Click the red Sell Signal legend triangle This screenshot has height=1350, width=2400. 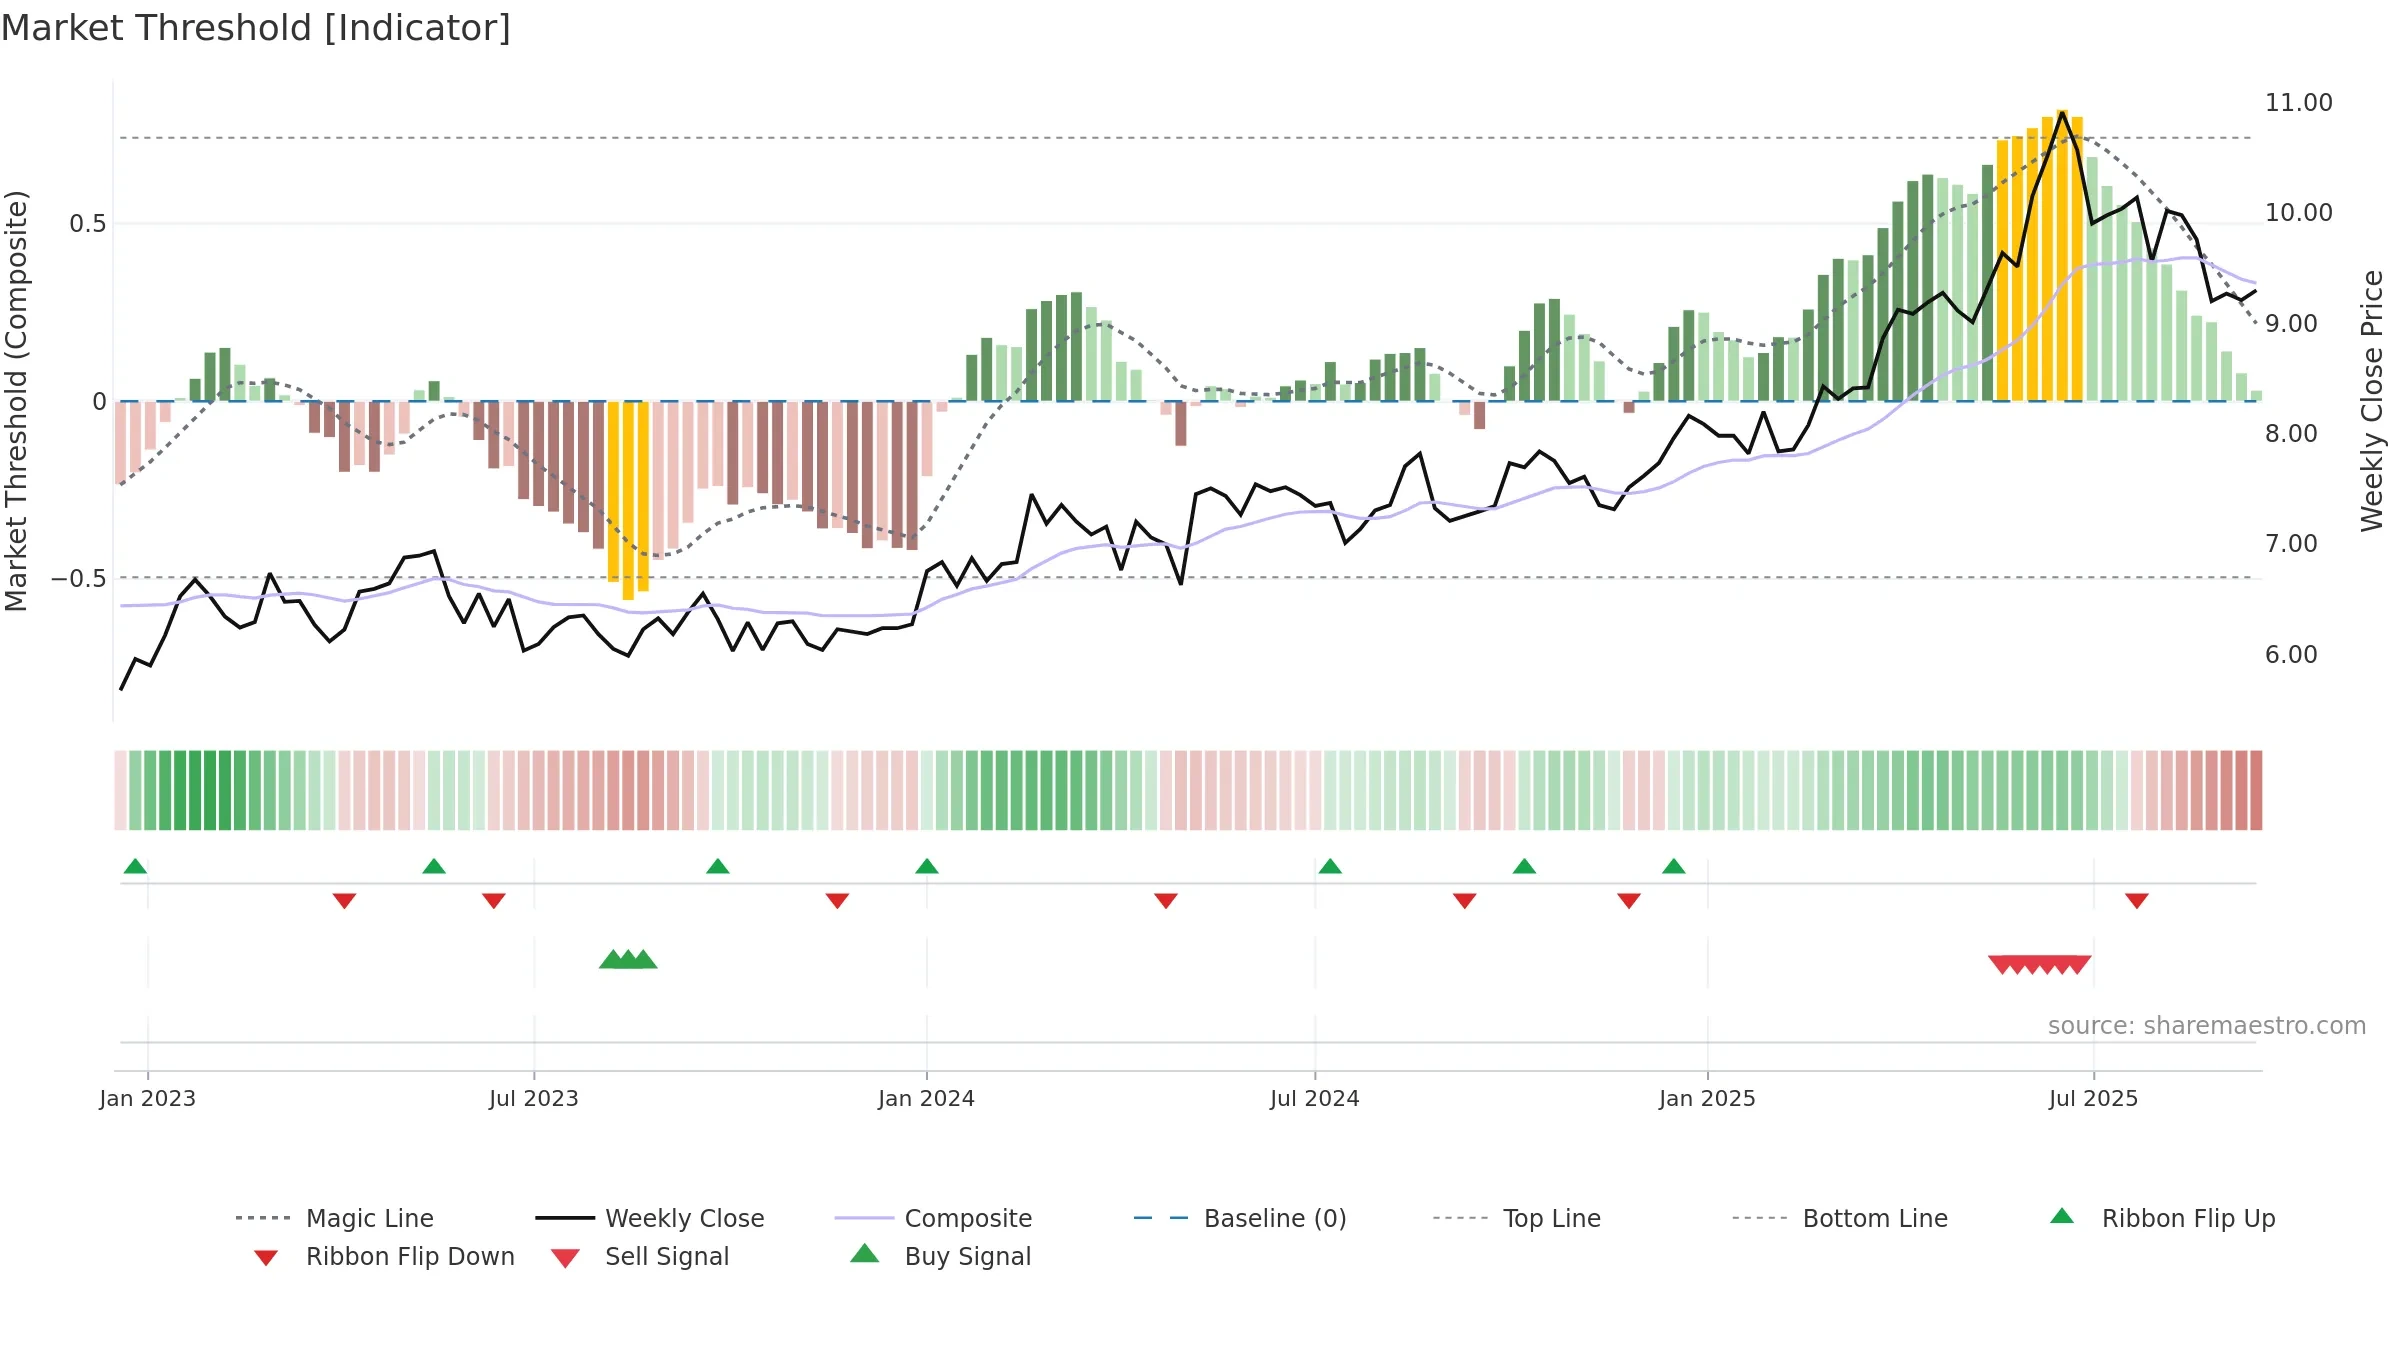(565, 1258)
